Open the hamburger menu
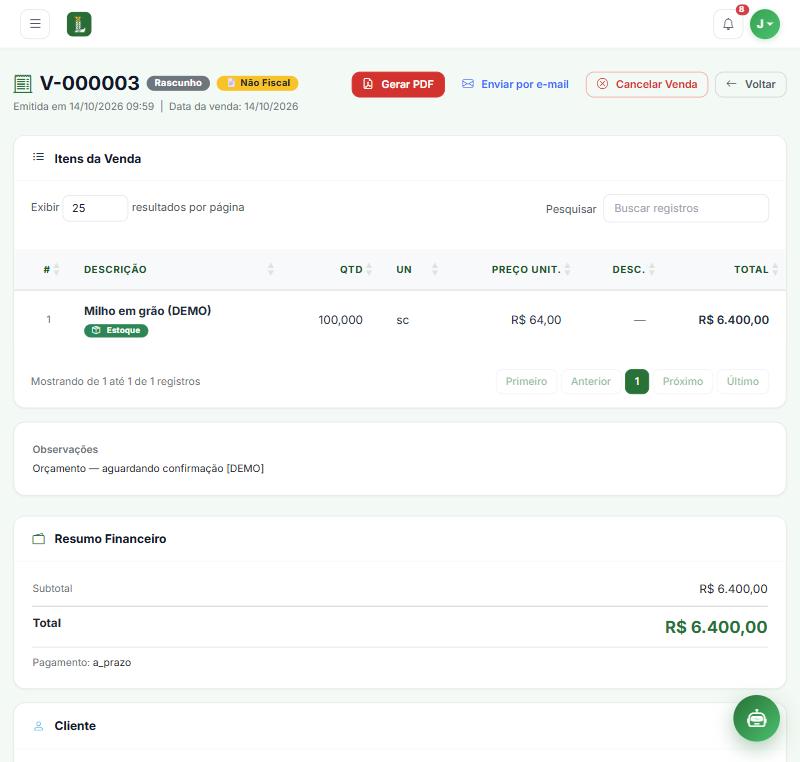This screenshot has height=762, width=800. click(x=35, y=24)
